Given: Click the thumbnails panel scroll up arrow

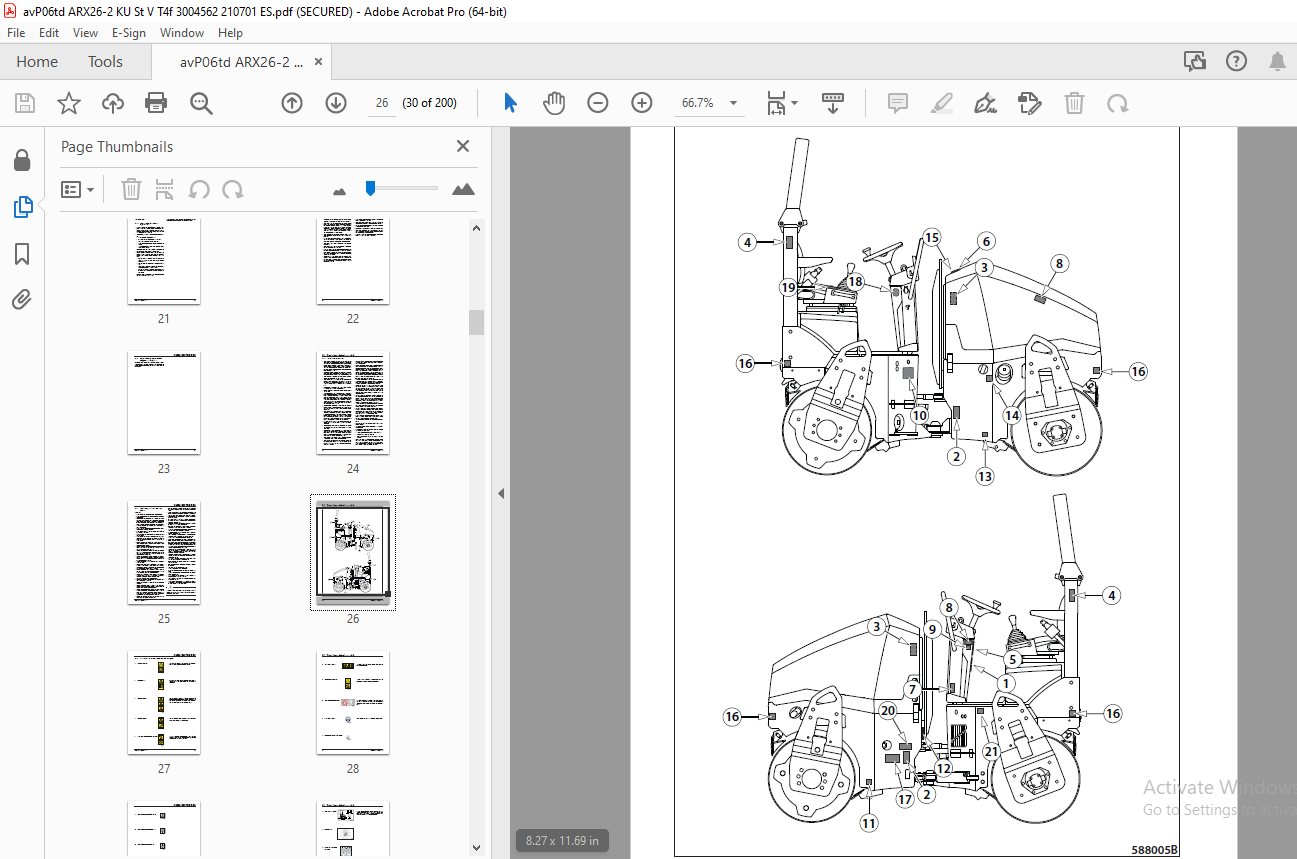Looking at the screenshot, I should tap(477, 228).
